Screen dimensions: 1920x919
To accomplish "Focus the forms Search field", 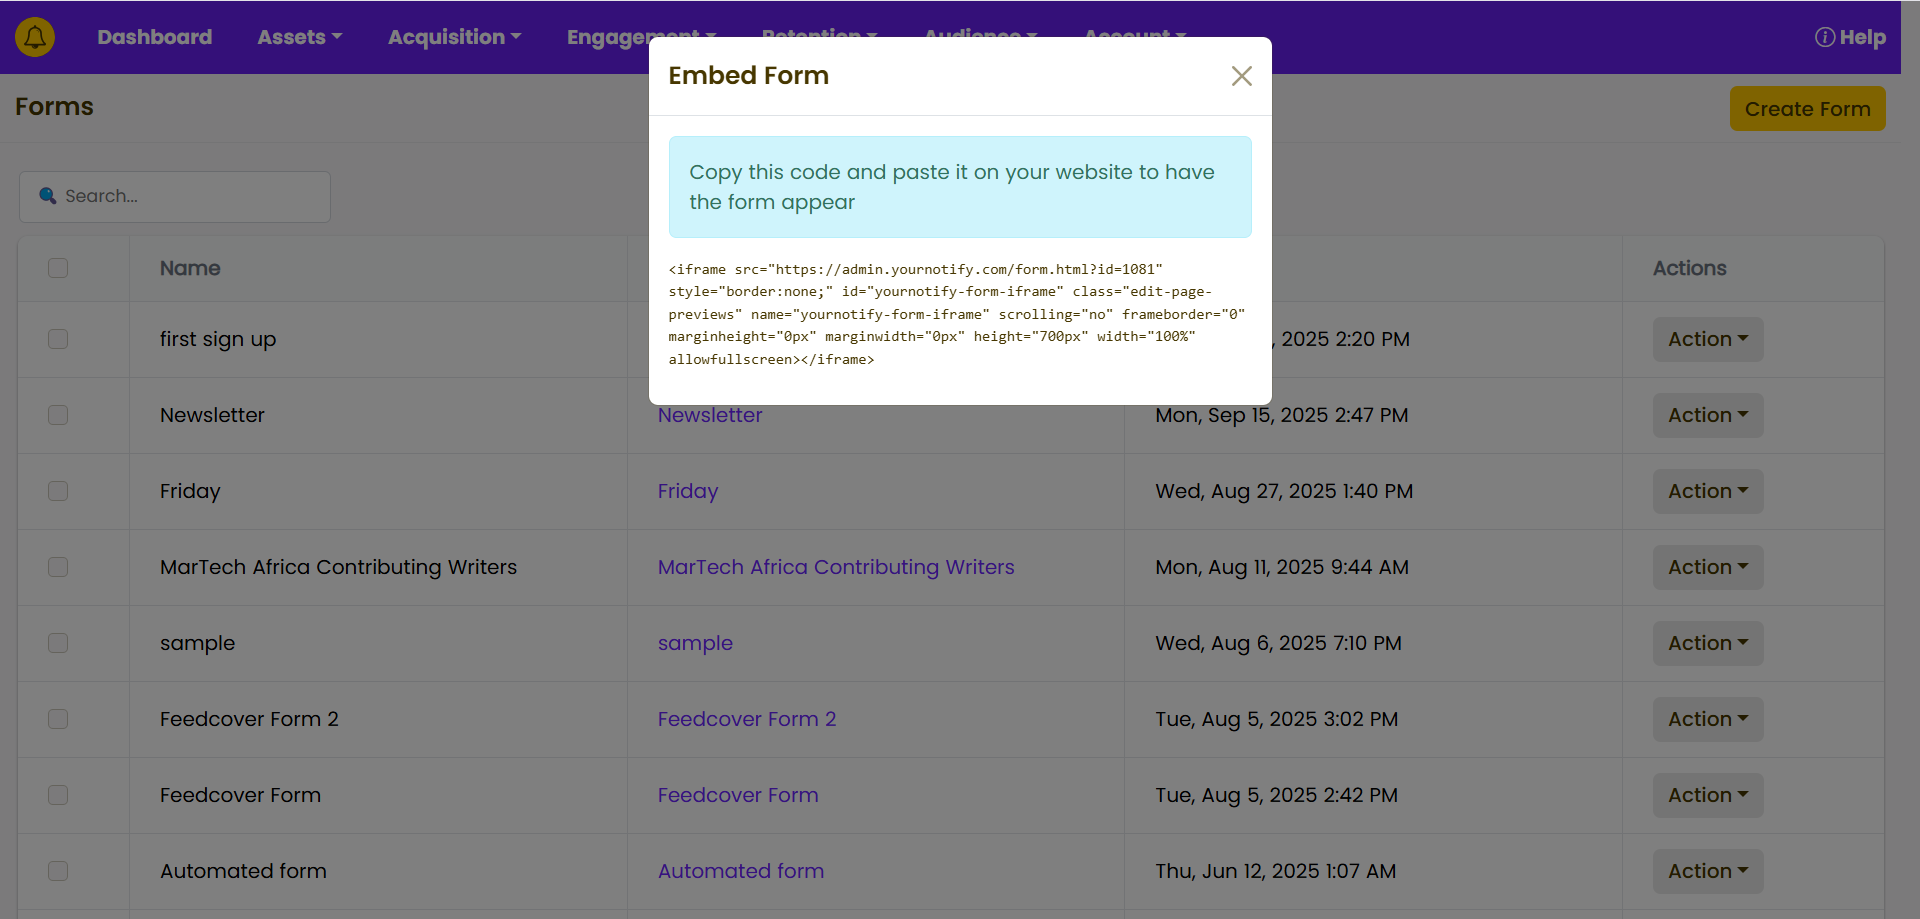I will click(x=190, y=196).
